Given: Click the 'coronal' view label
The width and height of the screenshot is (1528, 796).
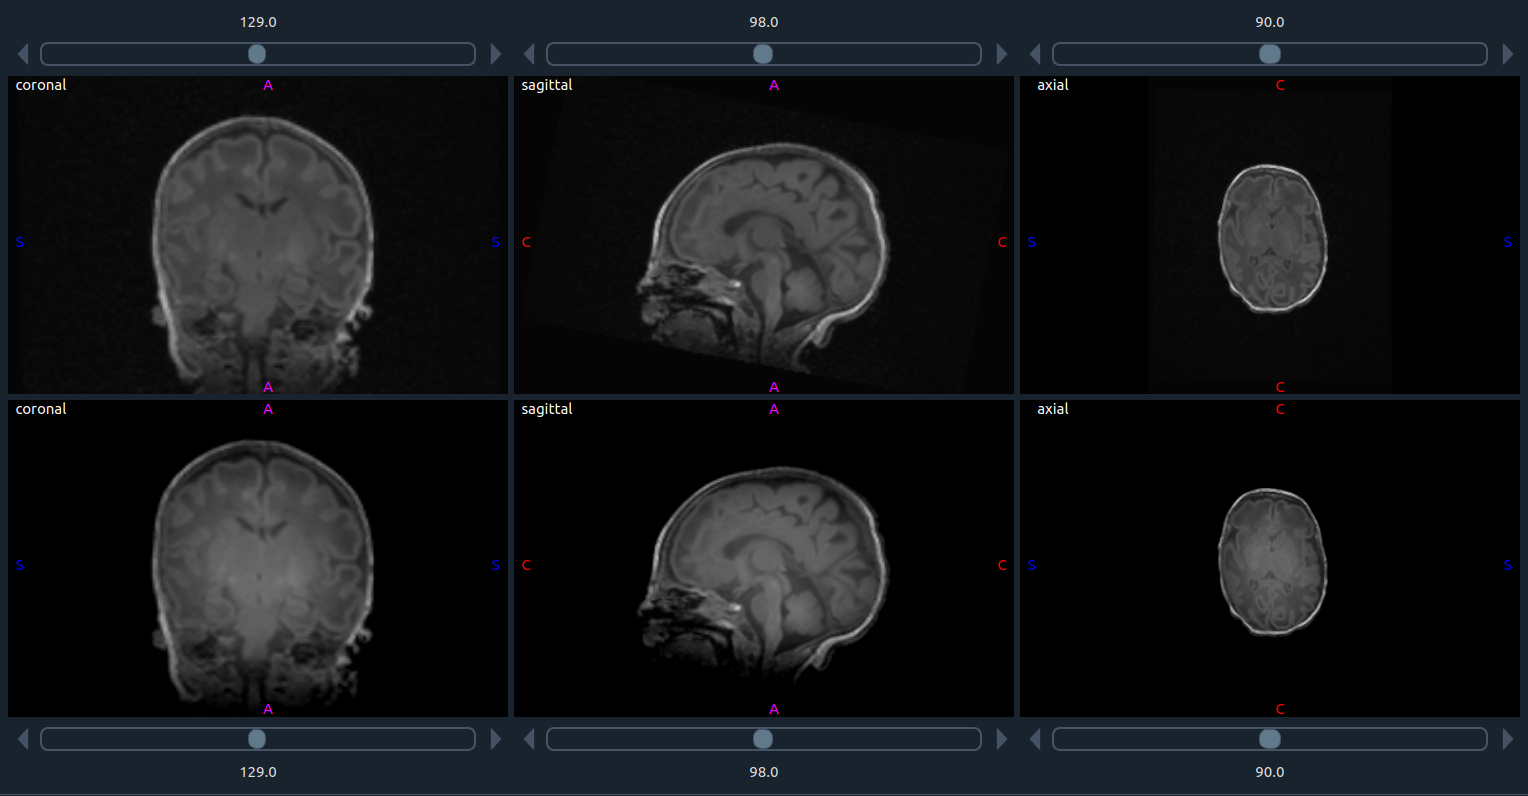Looking at the screenshot, I should point(40,85).
